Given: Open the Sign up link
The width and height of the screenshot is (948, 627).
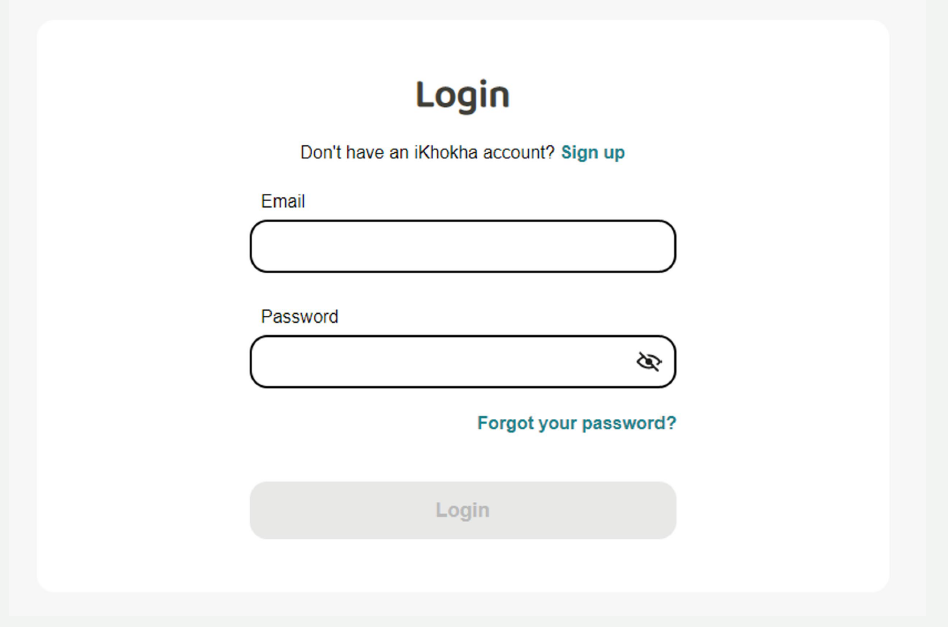Looking at the screenshot, I should coord(593,152).
